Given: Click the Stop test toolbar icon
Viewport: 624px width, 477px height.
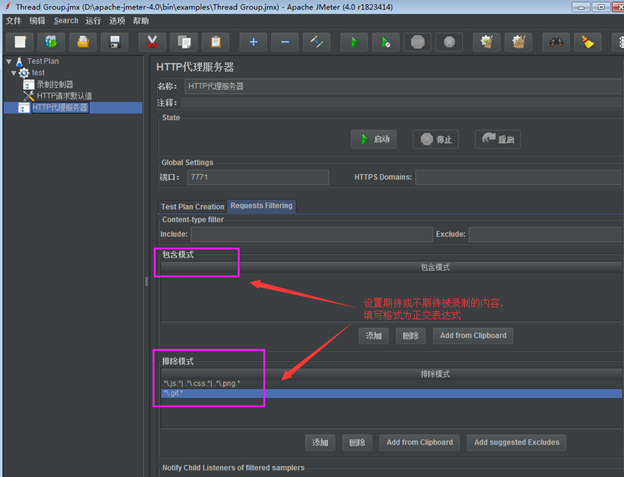Looking at the screenshot, I should click(x=417, y=42).
